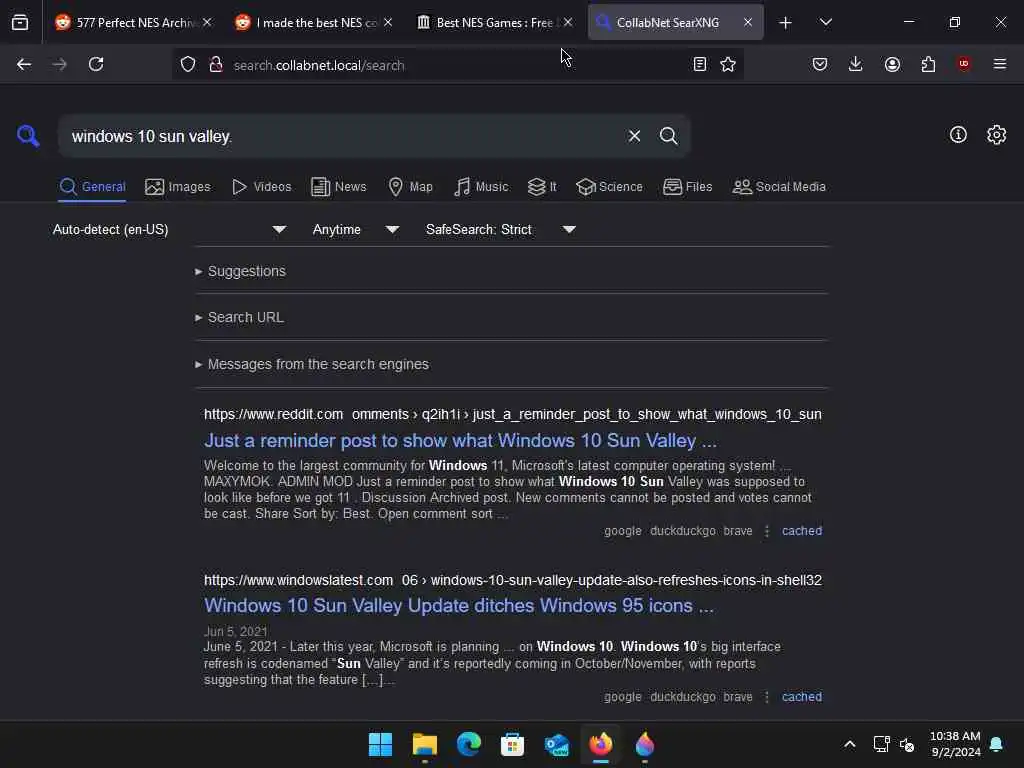Select the Videos search category
This screenshot has width=1024, height=768.
pyautogui.click(x=261, y=187)
